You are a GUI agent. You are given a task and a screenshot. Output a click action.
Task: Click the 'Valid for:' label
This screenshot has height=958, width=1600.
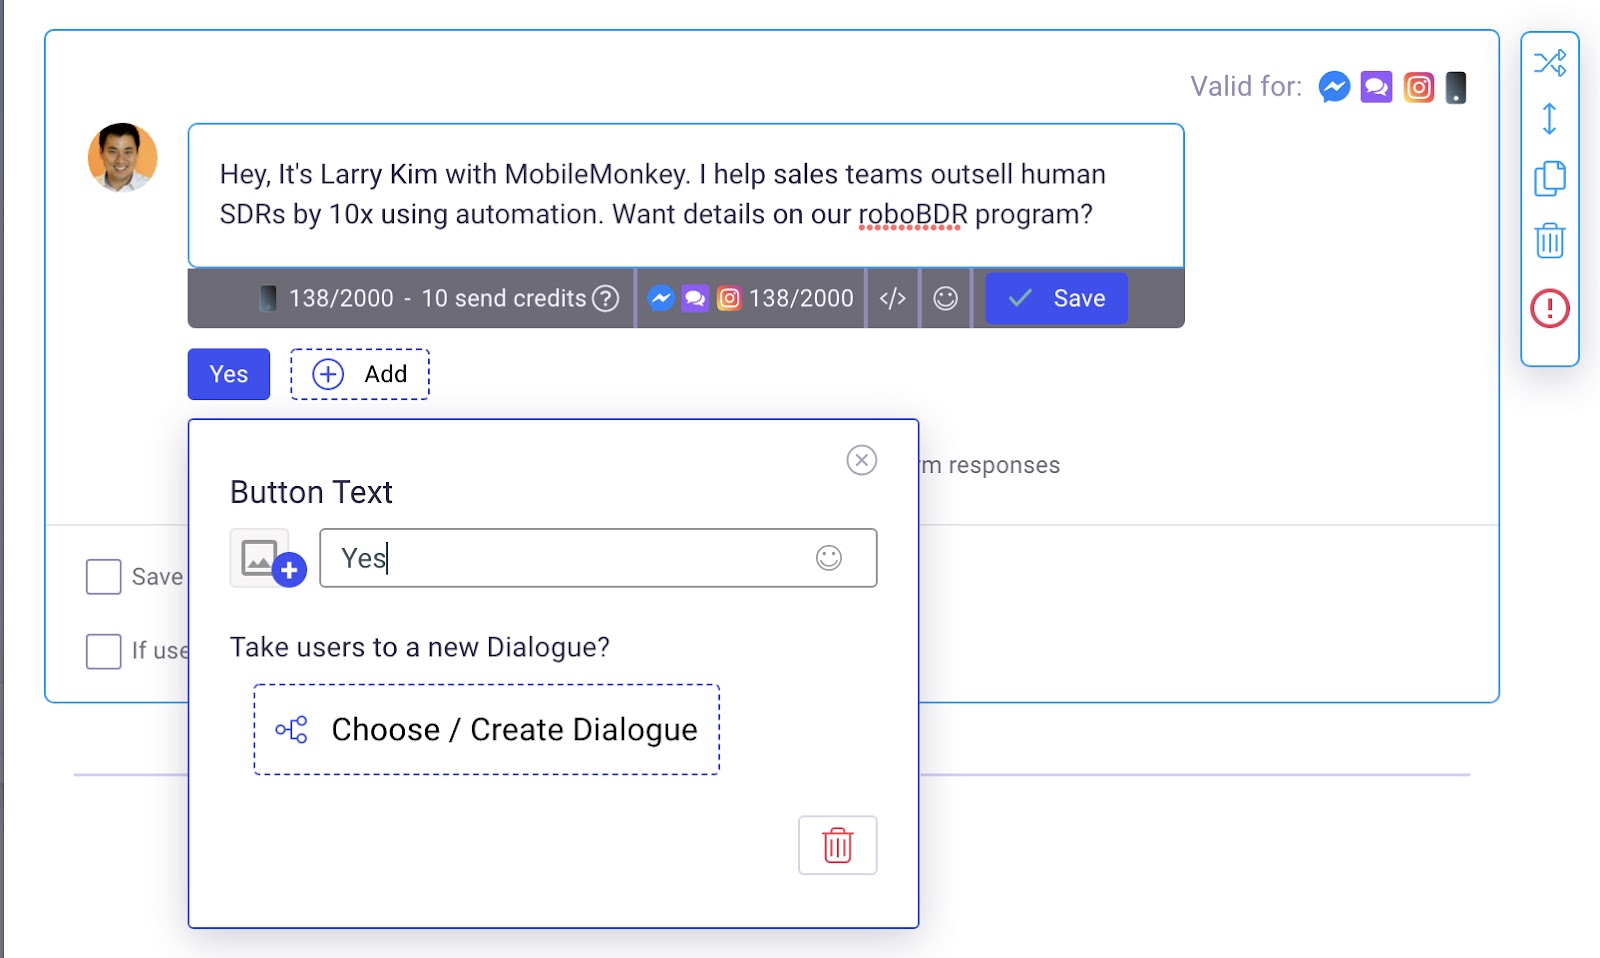click(x=1246, y=87)
